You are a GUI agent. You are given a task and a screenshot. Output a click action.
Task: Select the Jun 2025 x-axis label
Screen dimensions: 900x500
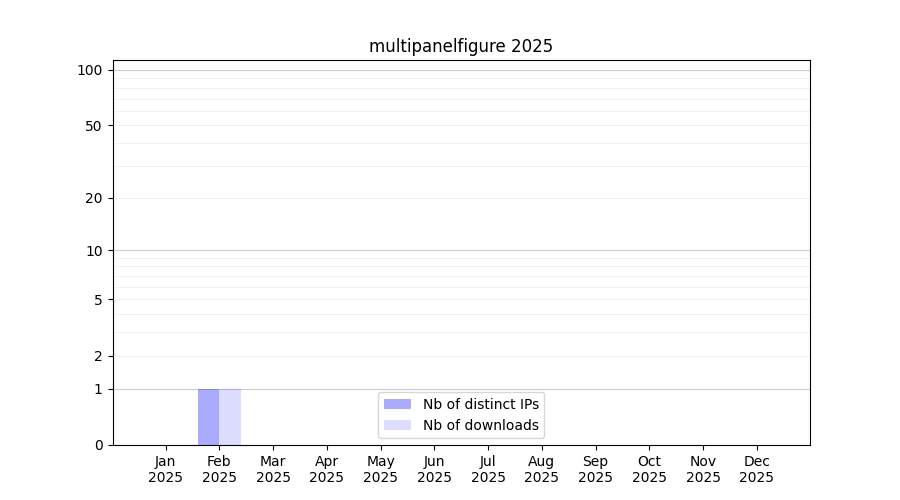pos(434,469)
